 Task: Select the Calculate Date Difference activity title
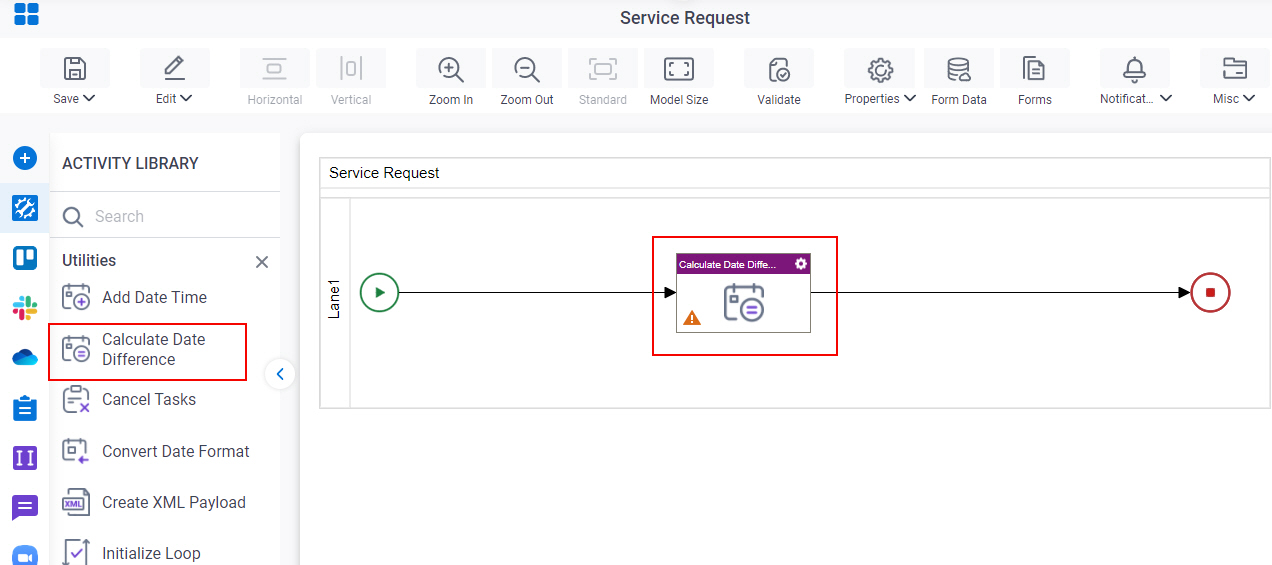pyautogui.click(x=727, y=265)
